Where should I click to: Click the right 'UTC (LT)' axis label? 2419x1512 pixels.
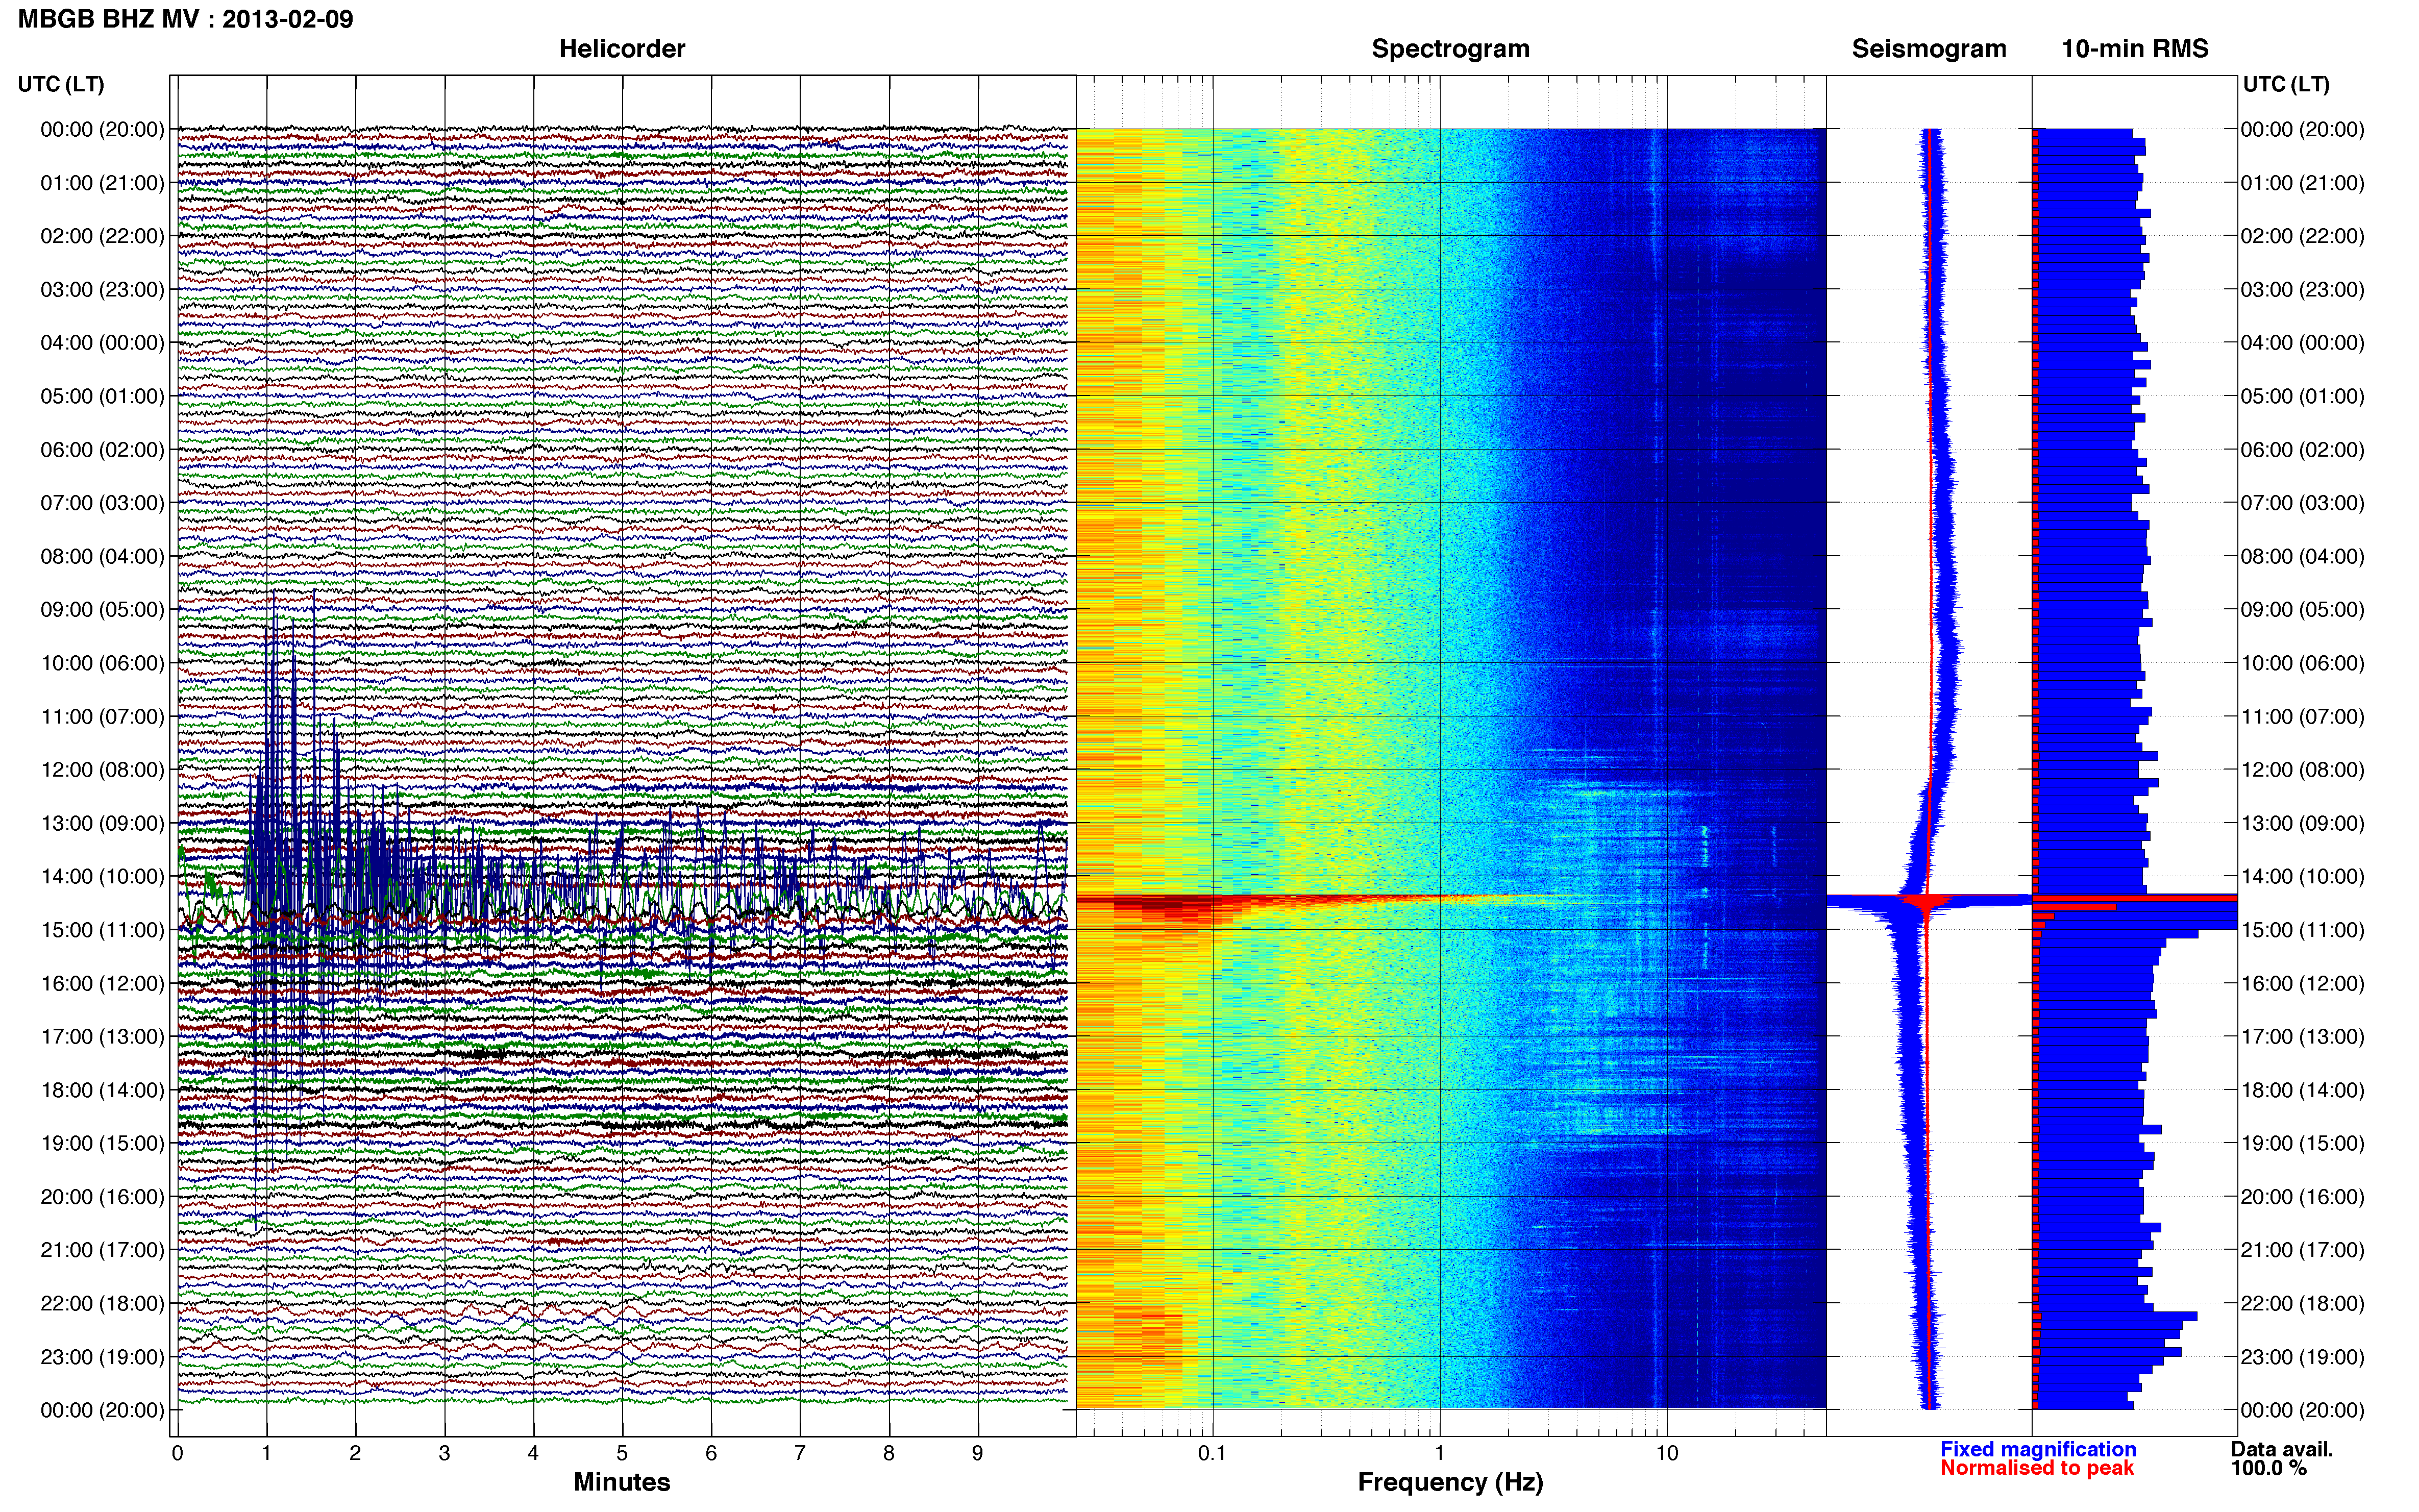click(x=2286, y=84)
